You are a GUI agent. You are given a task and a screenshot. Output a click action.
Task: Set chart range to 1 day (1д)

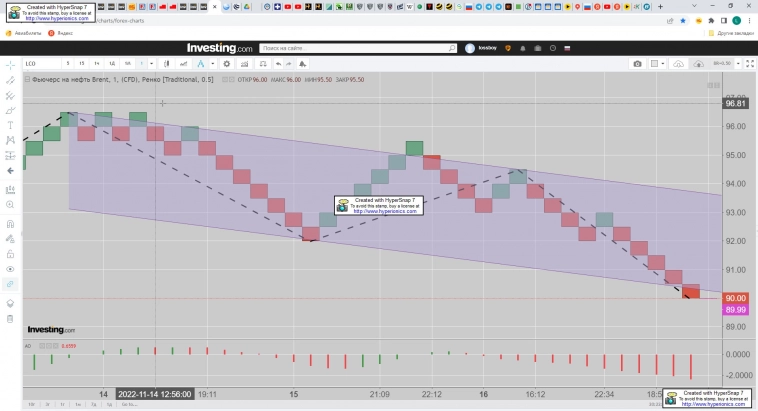click(x=109, y=404)
